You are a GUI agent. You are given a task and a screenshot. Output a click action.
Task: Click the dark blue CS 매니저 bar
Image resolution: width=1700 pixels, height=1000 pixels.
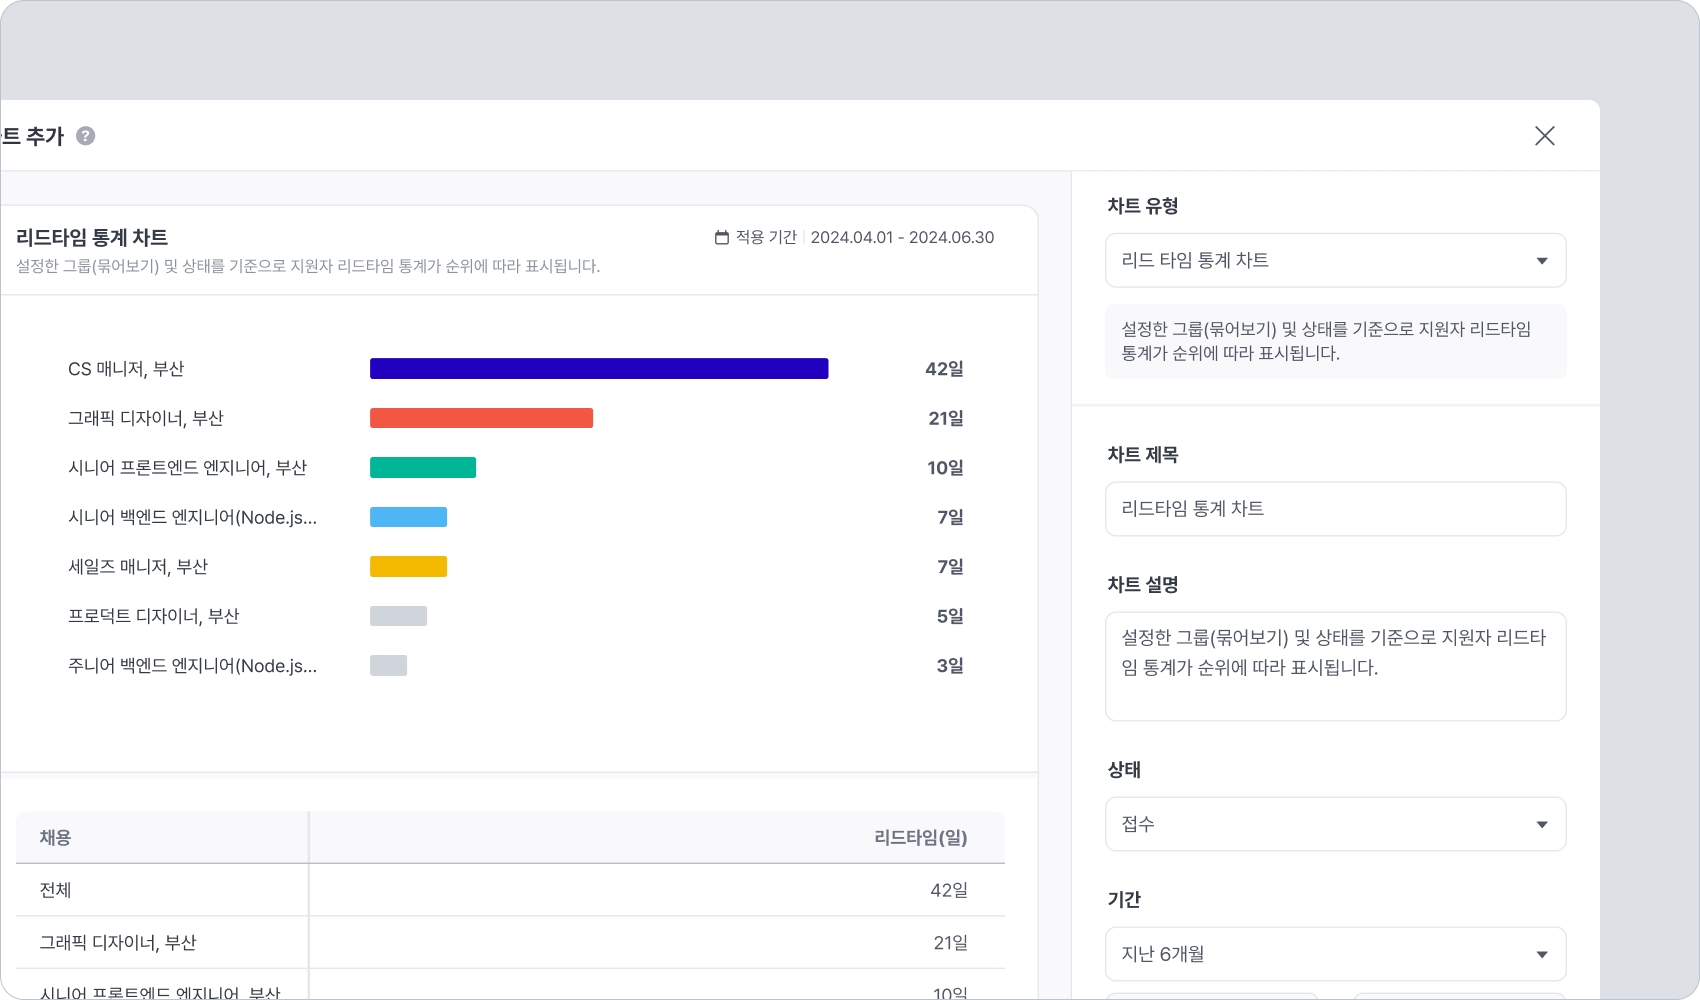(598, 369)
